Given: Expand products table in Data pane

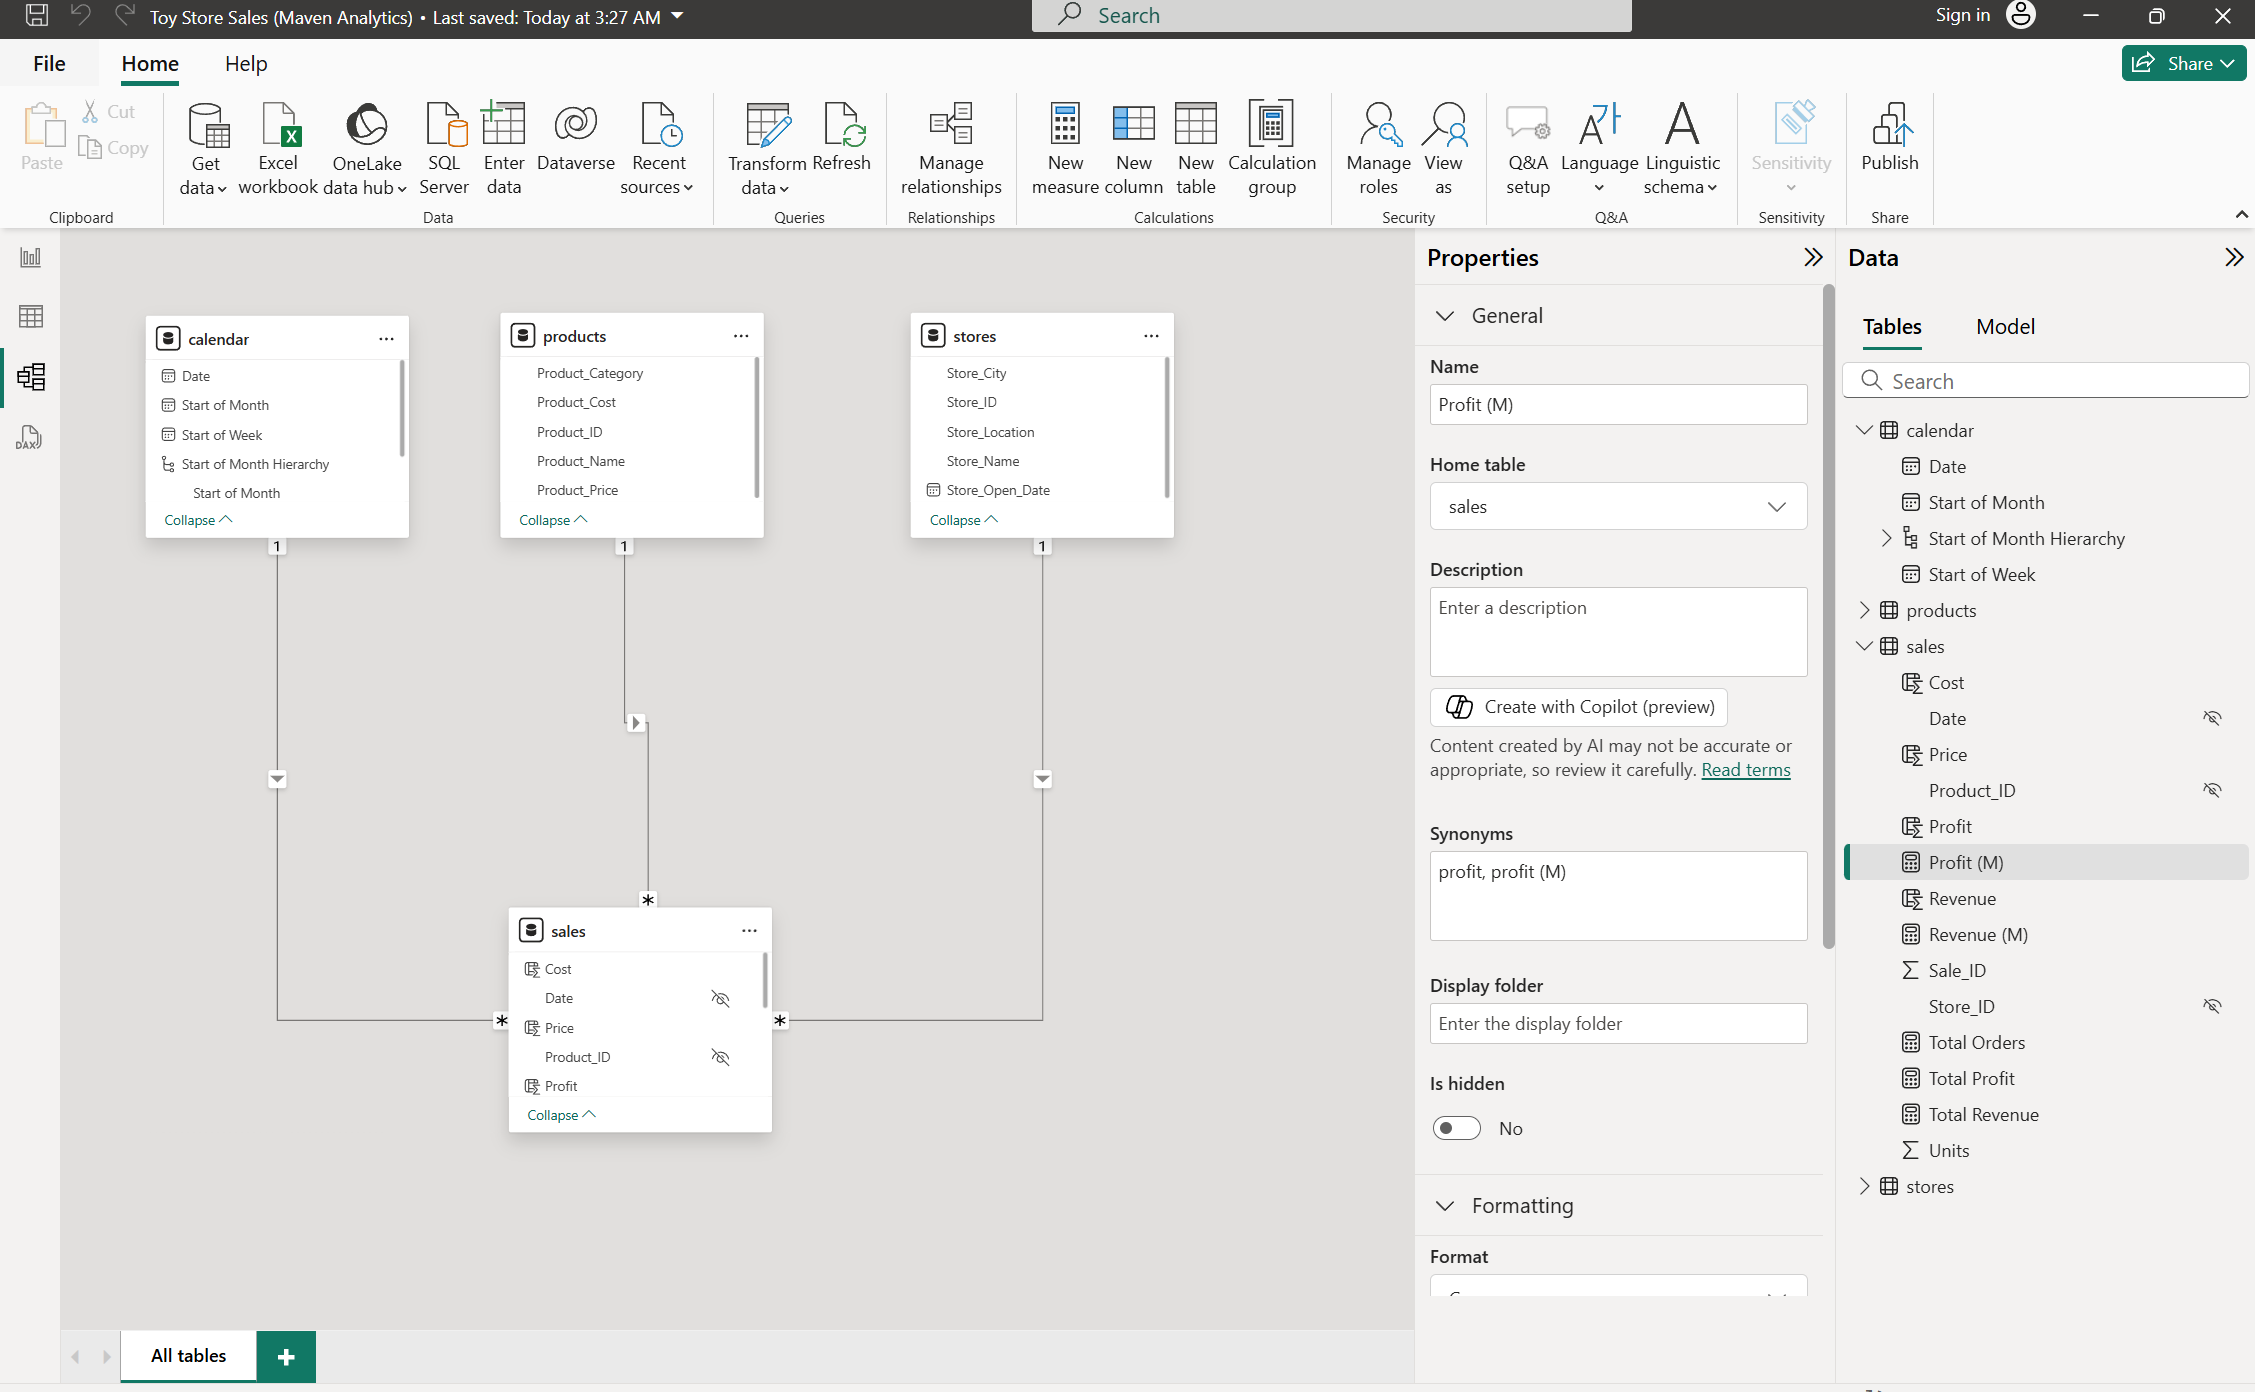Looking at the screenshot, I should pos(1864,610).
